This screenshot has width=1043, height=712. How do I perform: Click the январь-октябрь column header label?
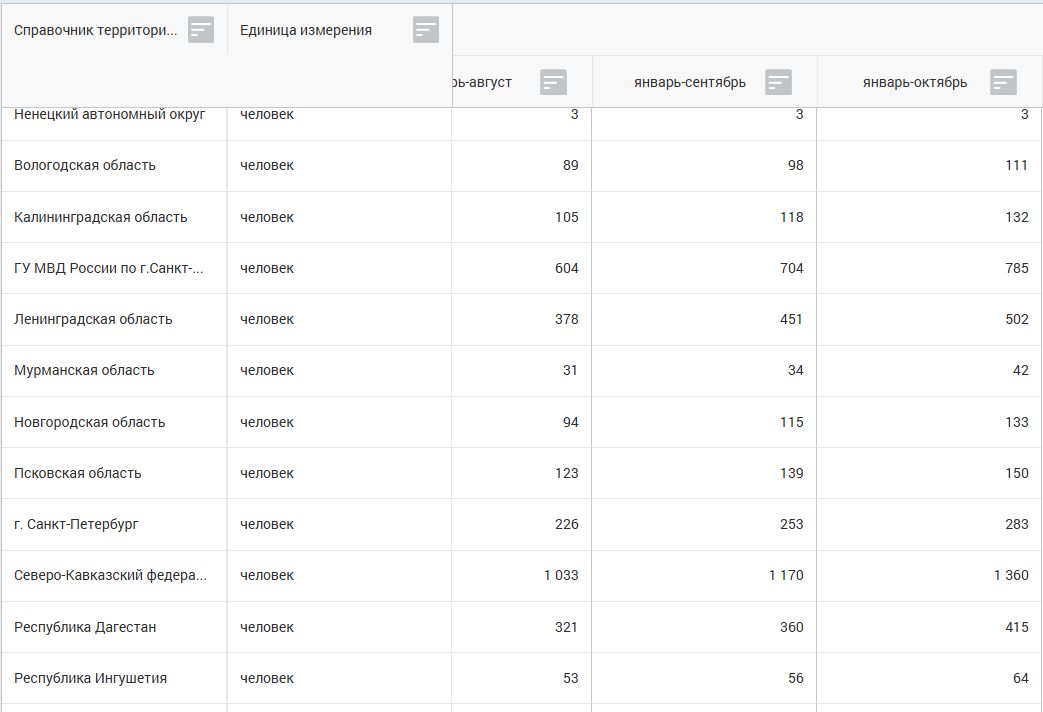pos(915,82)
